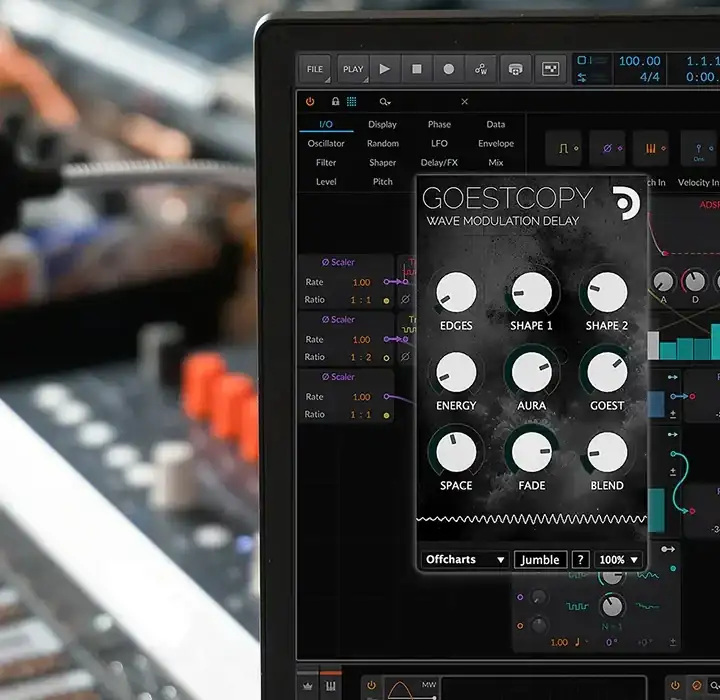Image resolution: width=720 pixels, height=700 pixels.
Task: Adjust the FADE knob
Action: 531,452
